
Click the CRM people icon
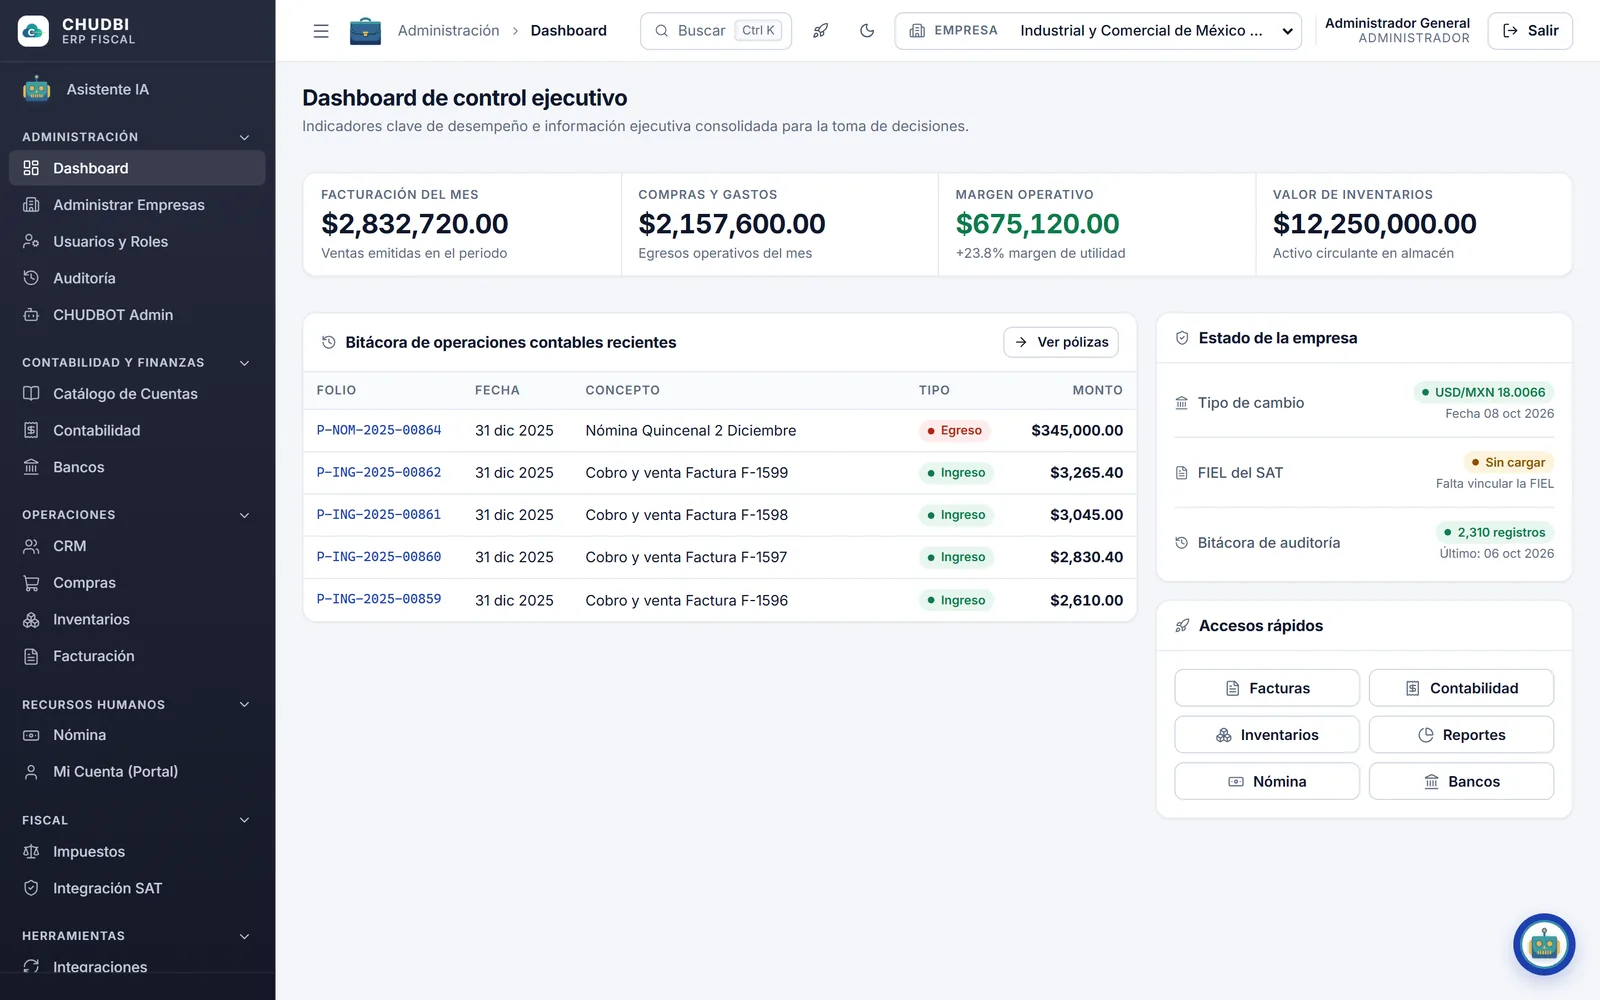point(31,546)
